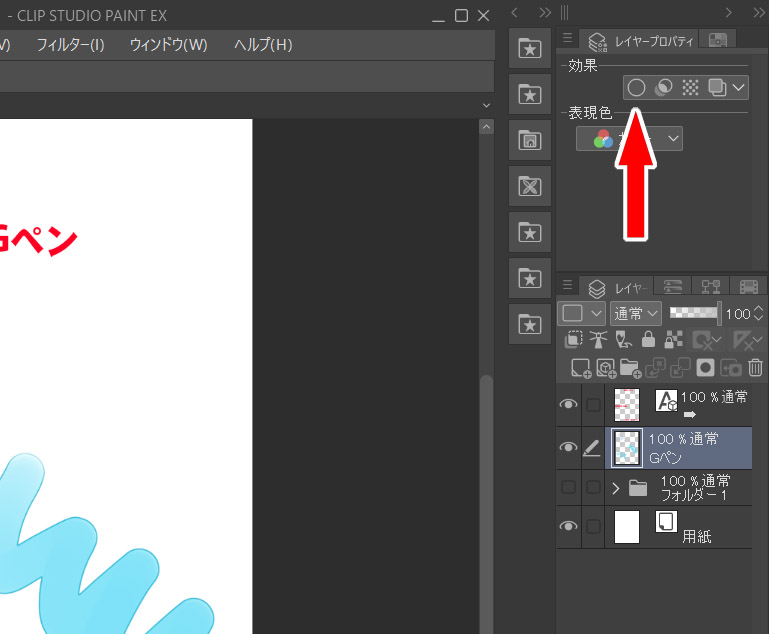769x634 pixels.
Task: Expand the フォルダー1 layer folder
Action: pyautogui.click(x=616, y=488)
